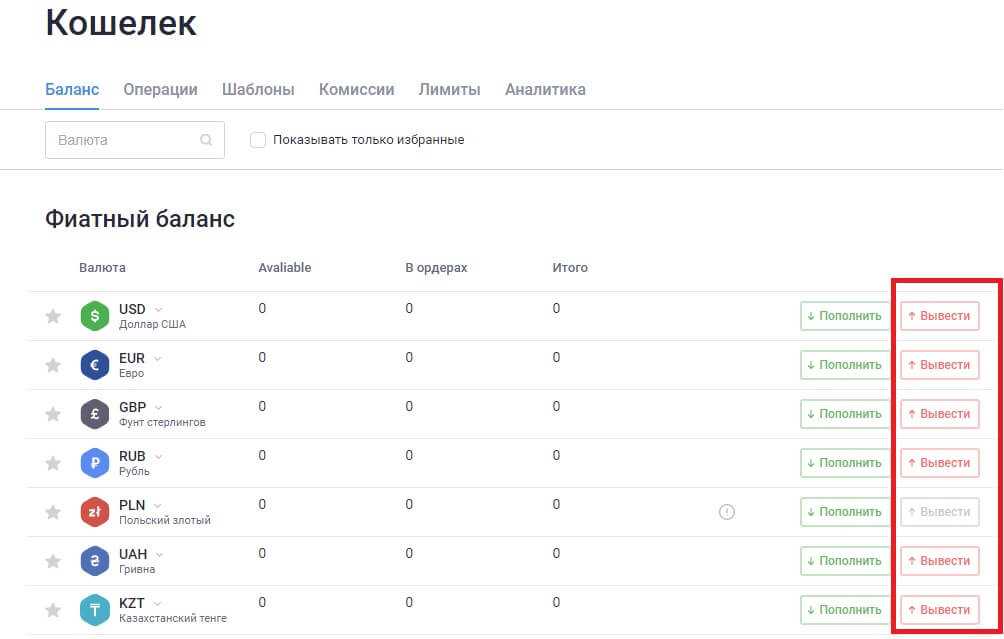This screenshot has height=639, width=1004.
Task: Click the info icon in PLN row
Action: [x=727, y=512]
